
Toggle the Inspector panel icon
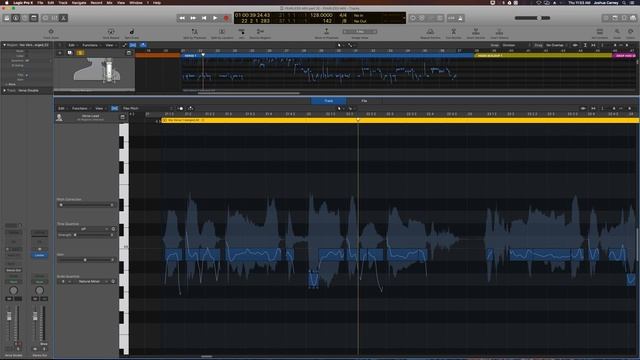point(16,18)
